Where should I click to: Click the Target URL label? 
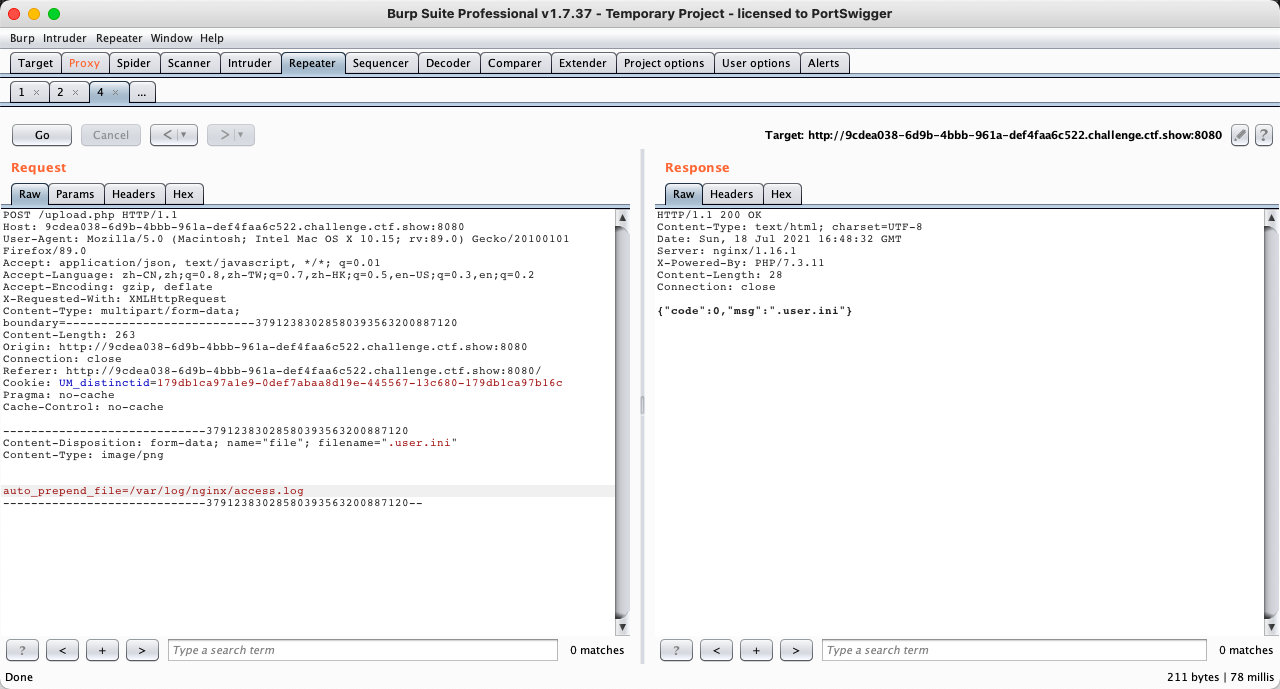993,135
